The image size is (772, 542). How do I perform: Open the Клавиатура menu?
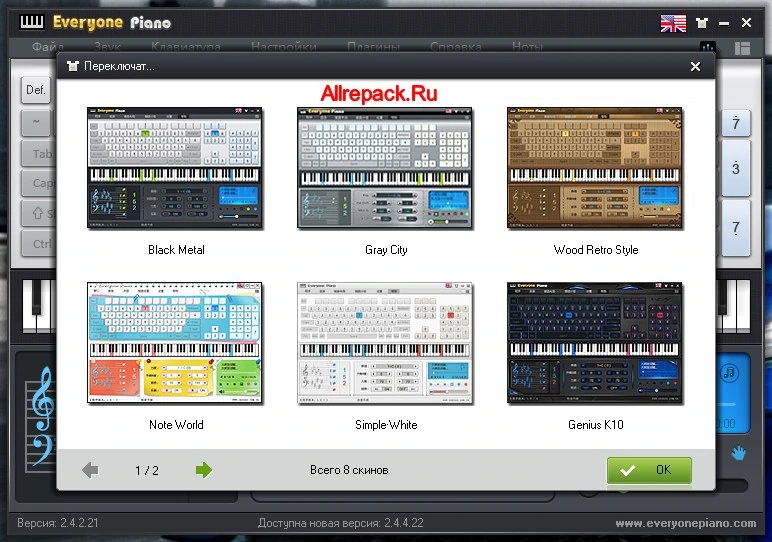tap(186, 47)
